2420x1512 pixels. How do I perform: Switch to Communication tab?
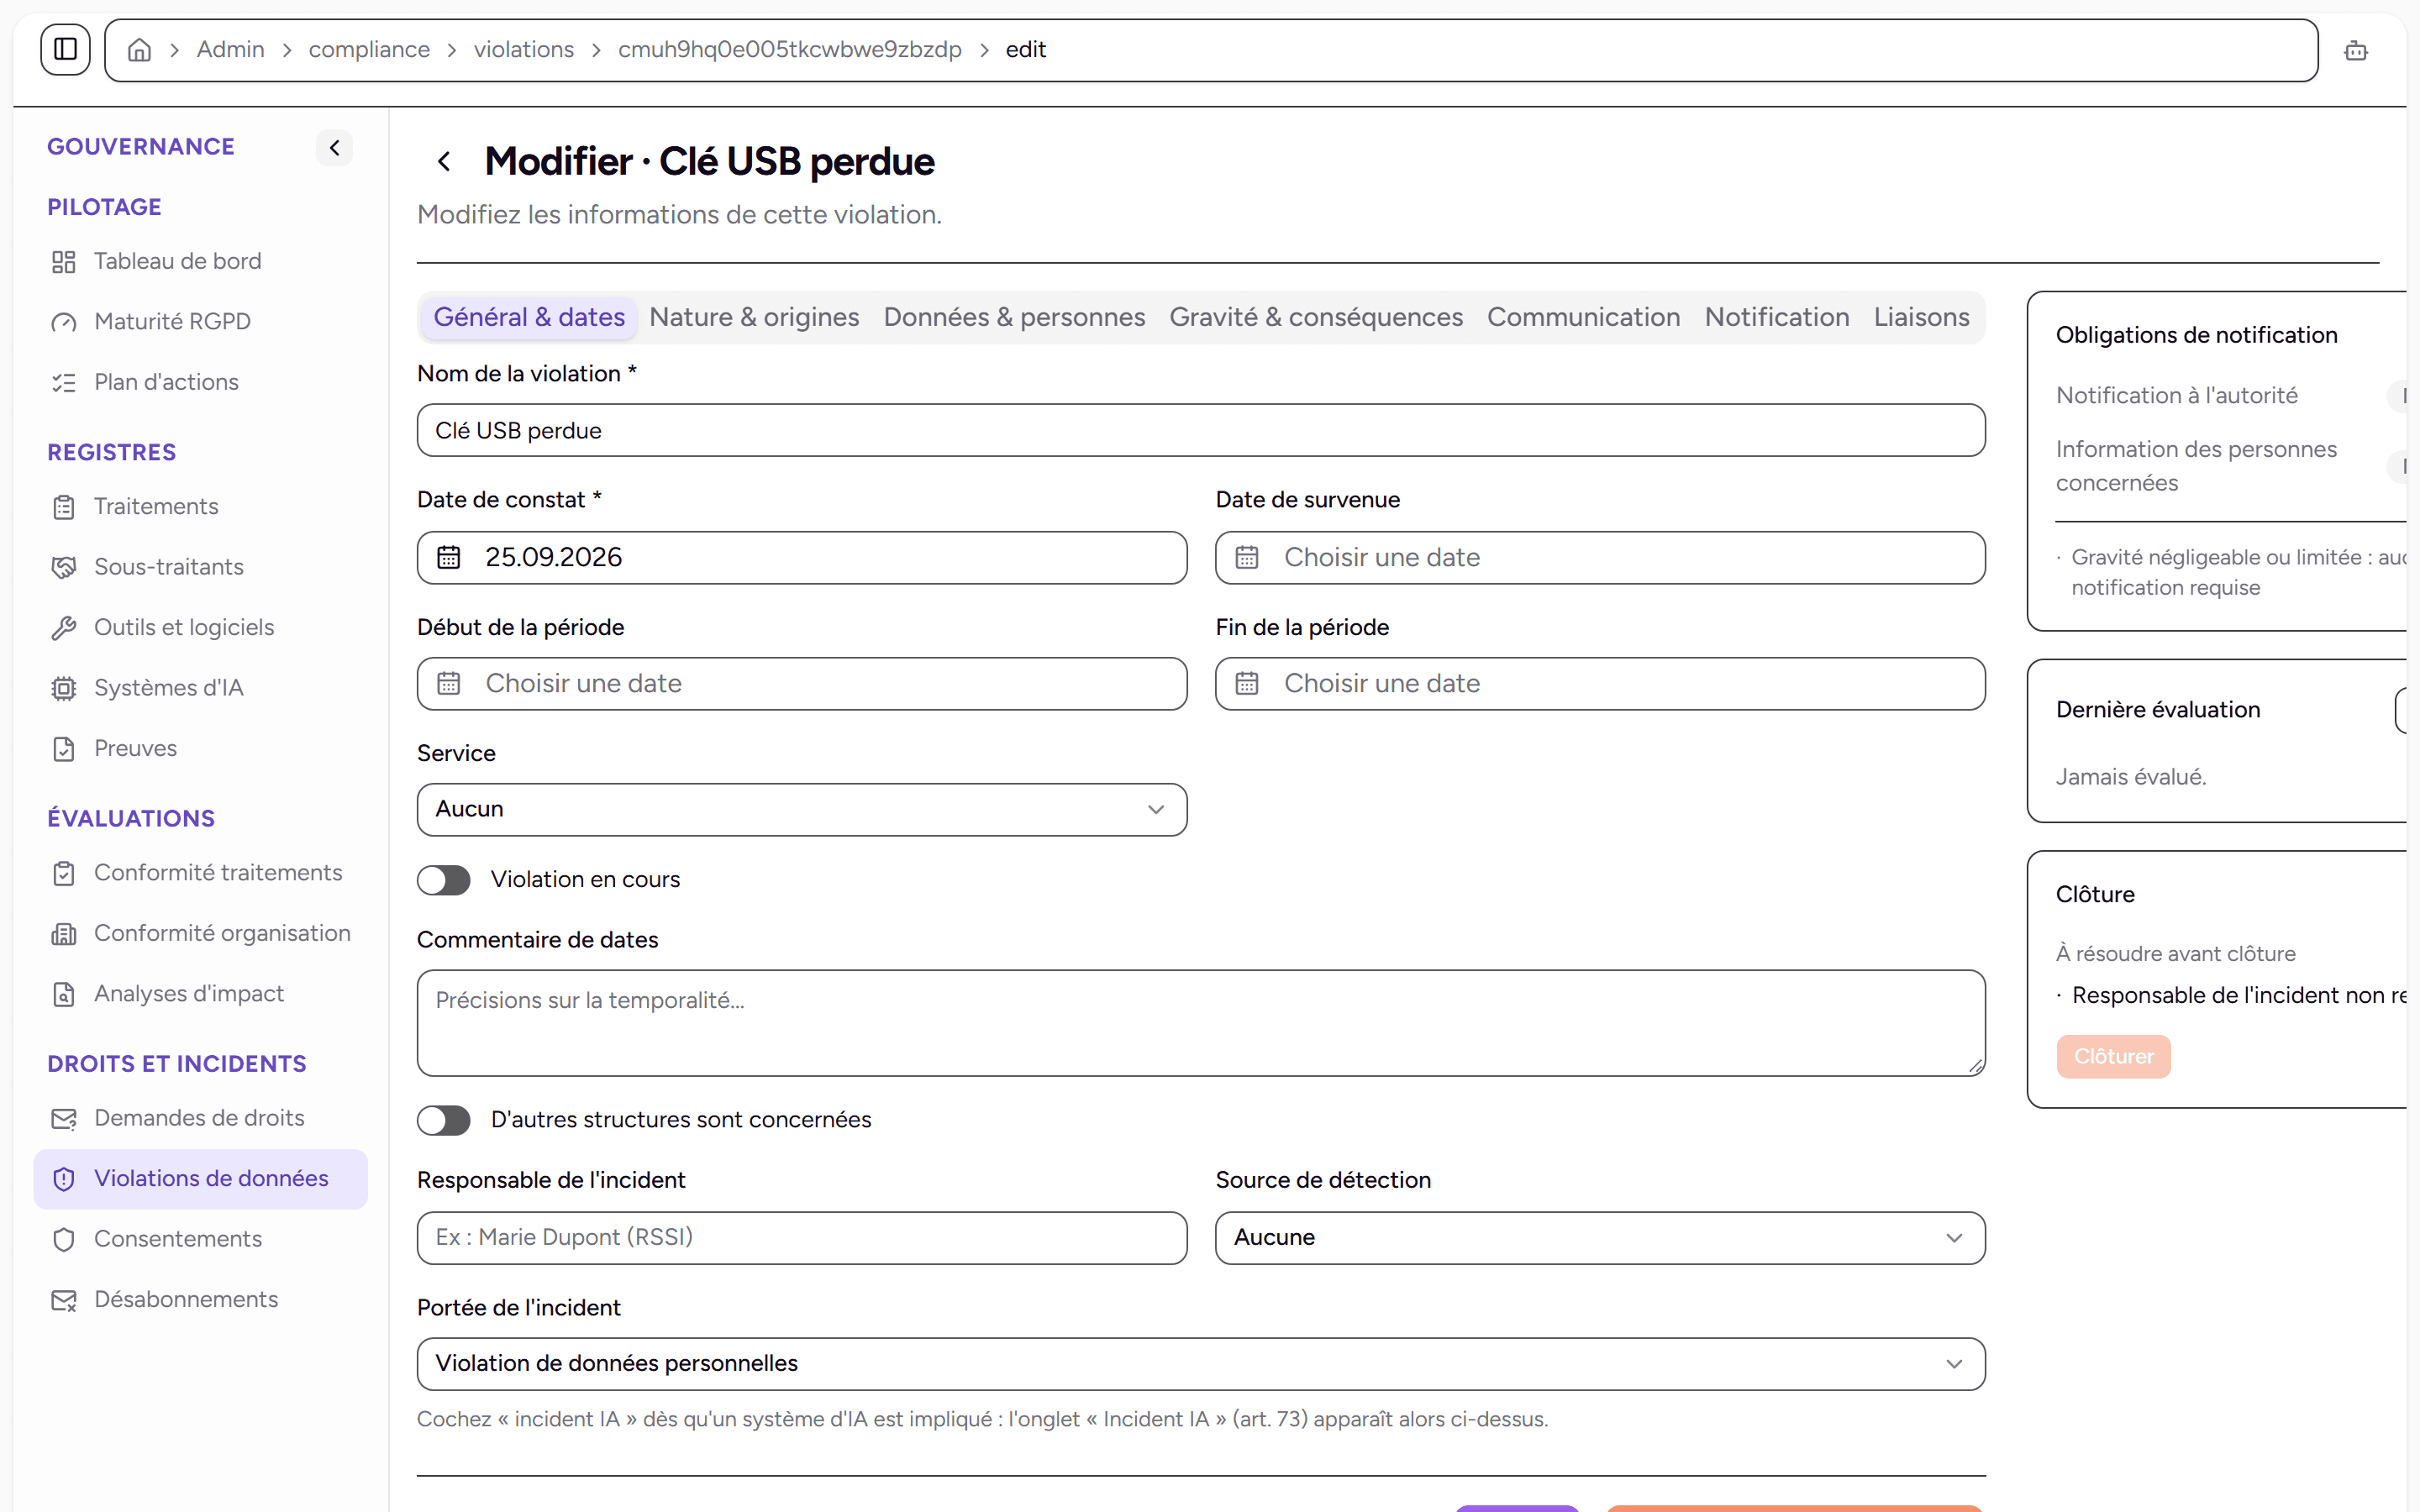click(1583, 317)
